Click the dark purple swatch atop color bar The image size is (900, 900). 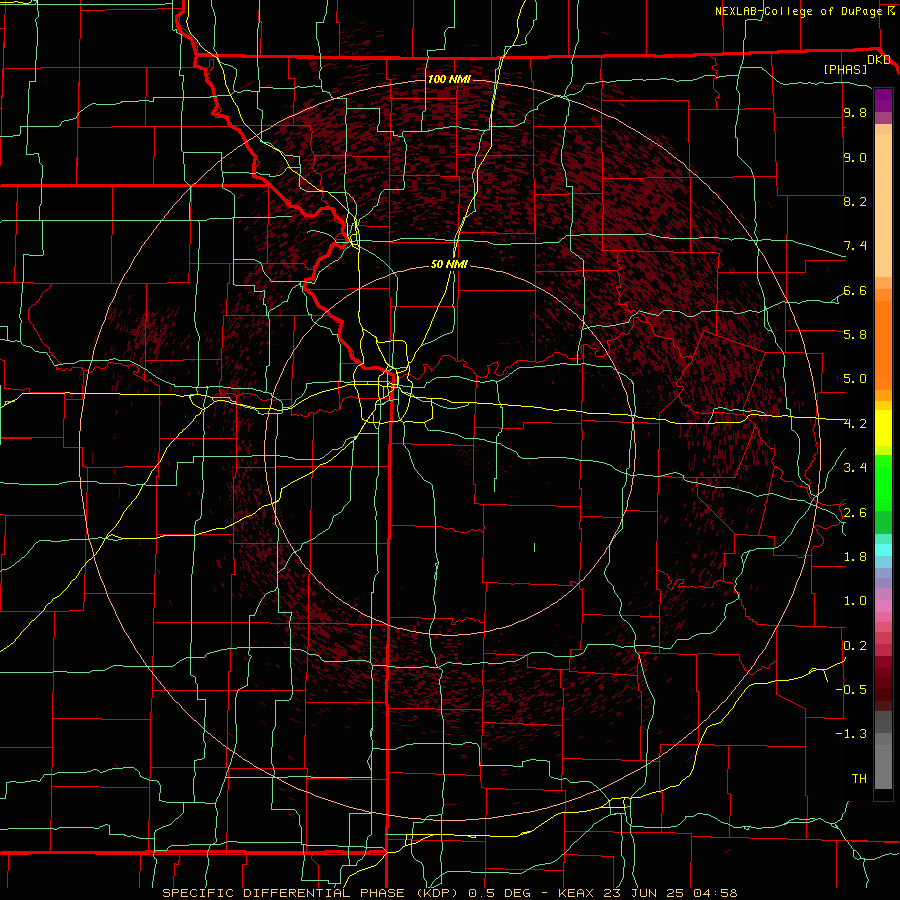pyautogui.click(x=883, y=100)
